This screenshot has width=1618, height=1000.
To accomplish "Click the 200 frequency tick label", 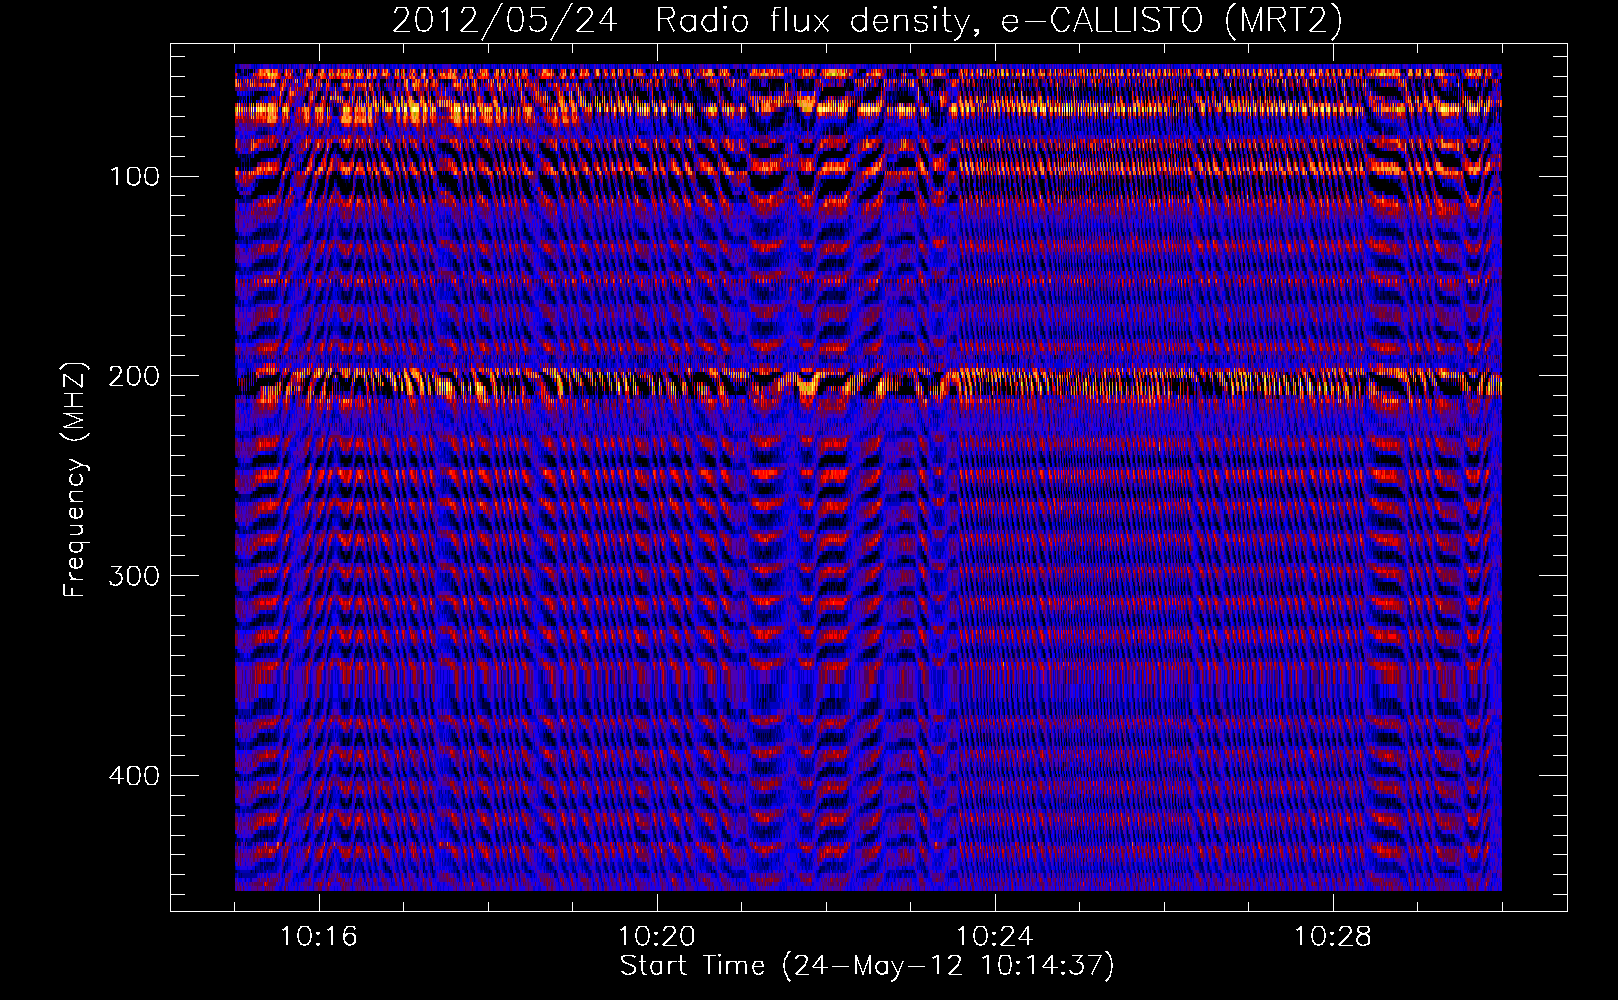I will click(x=134, y=376).
